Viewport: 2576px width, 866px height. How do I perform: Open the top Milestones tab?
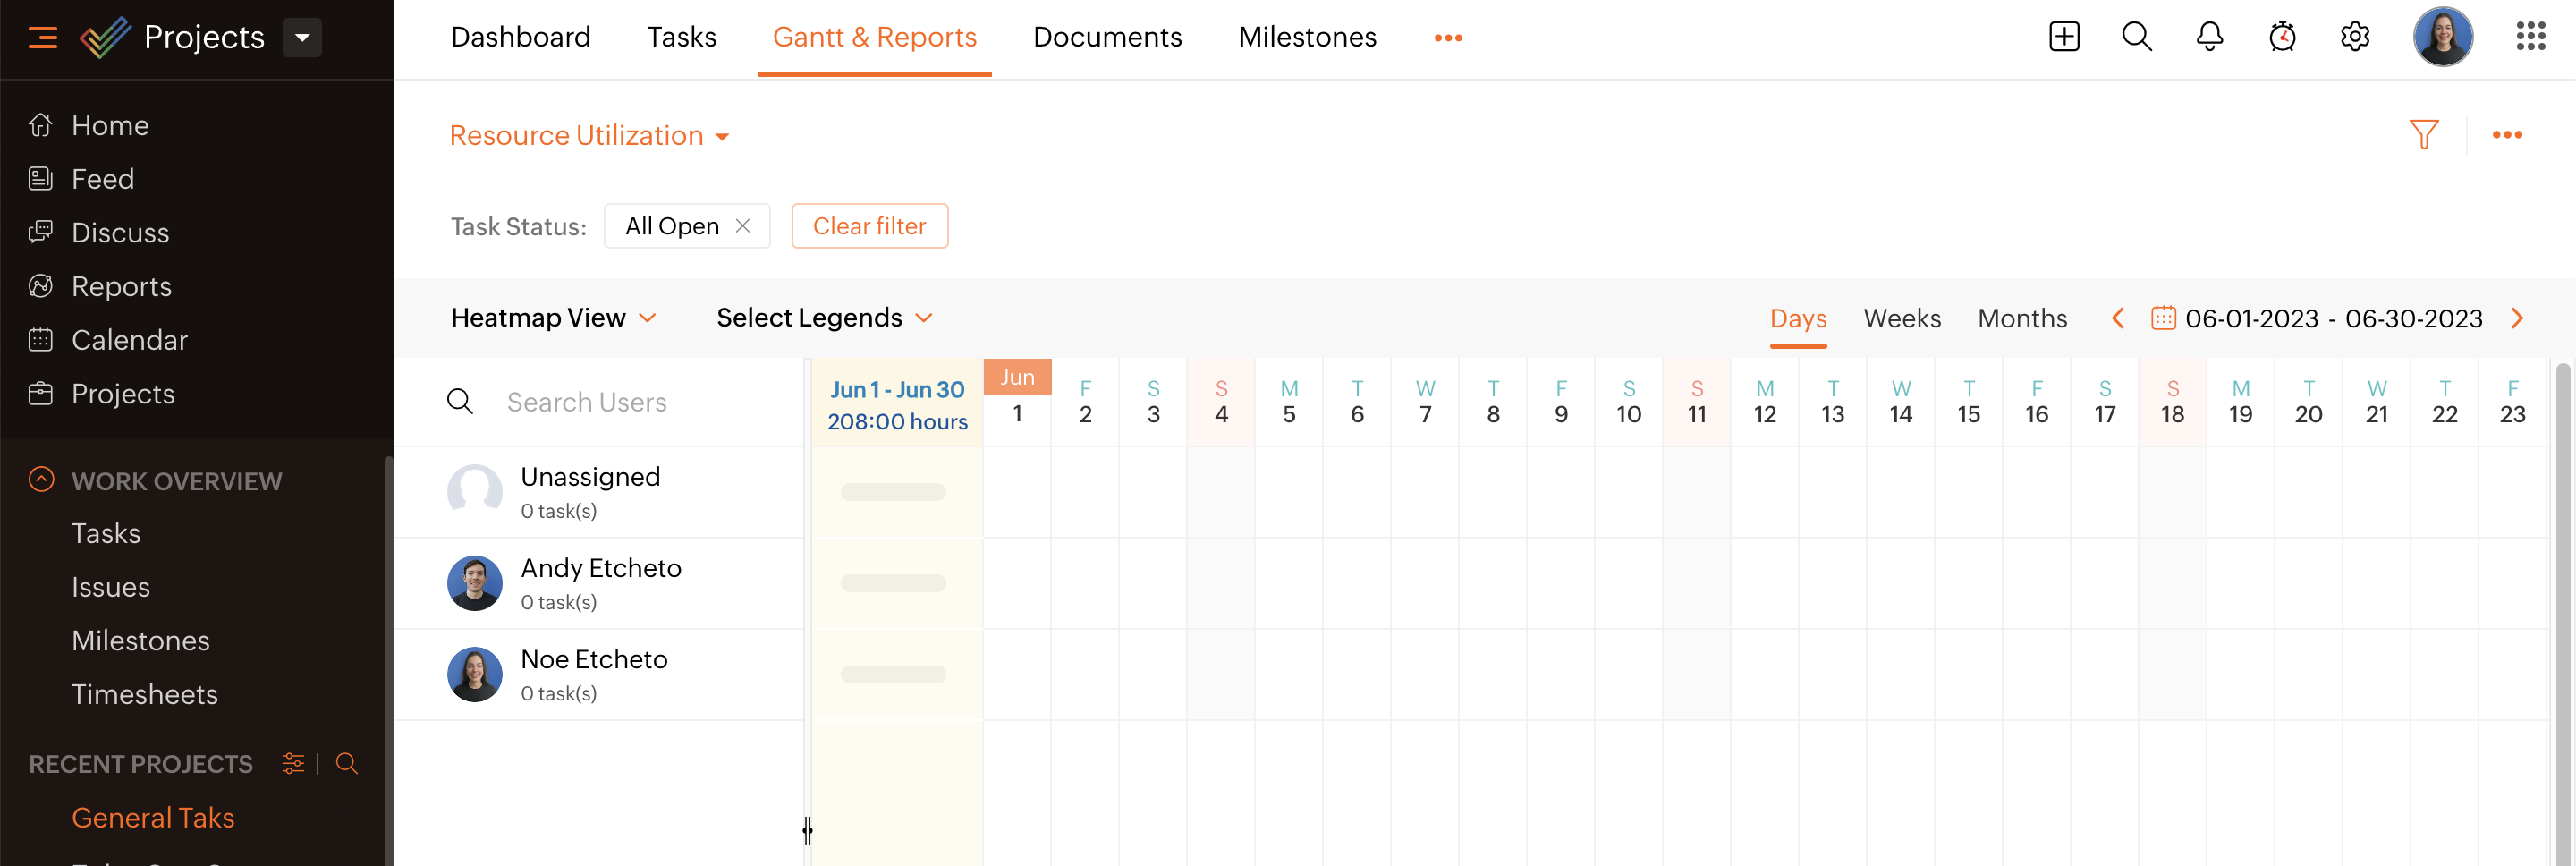[x=1308, y=37]
